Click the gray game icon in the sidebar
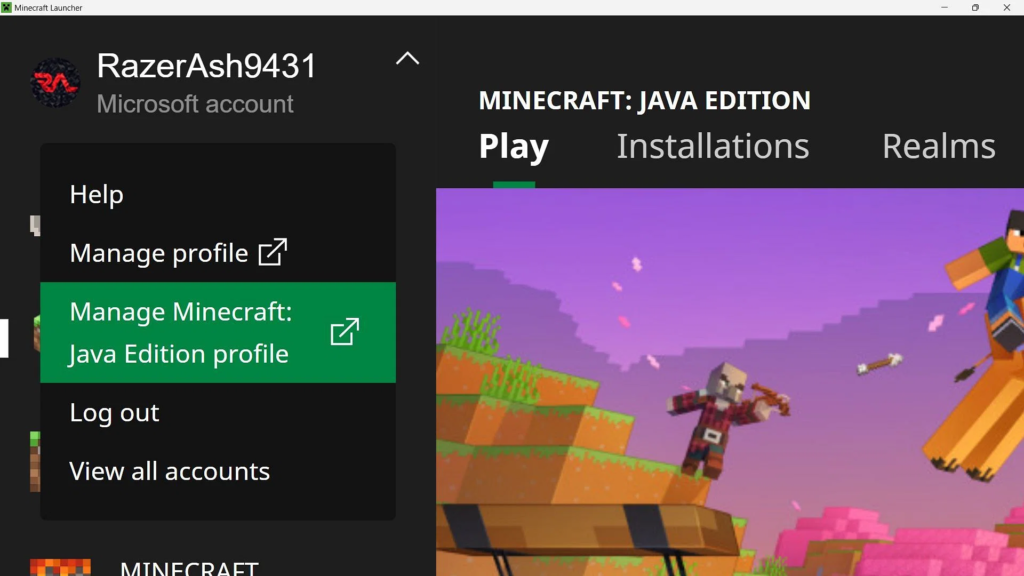 36,228
